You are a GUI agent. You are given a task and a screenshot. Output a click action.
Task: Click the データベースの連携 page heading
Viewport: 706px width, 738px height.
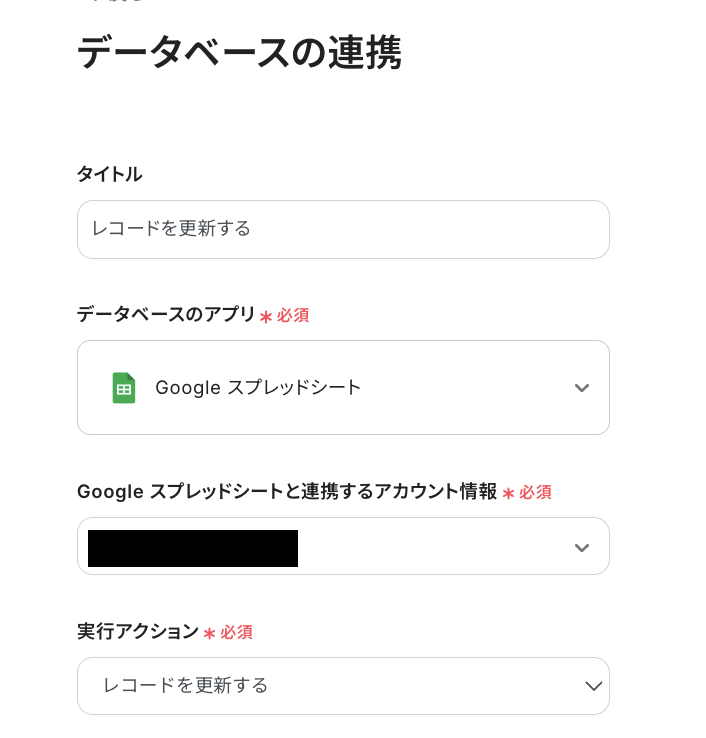(239, 53)
